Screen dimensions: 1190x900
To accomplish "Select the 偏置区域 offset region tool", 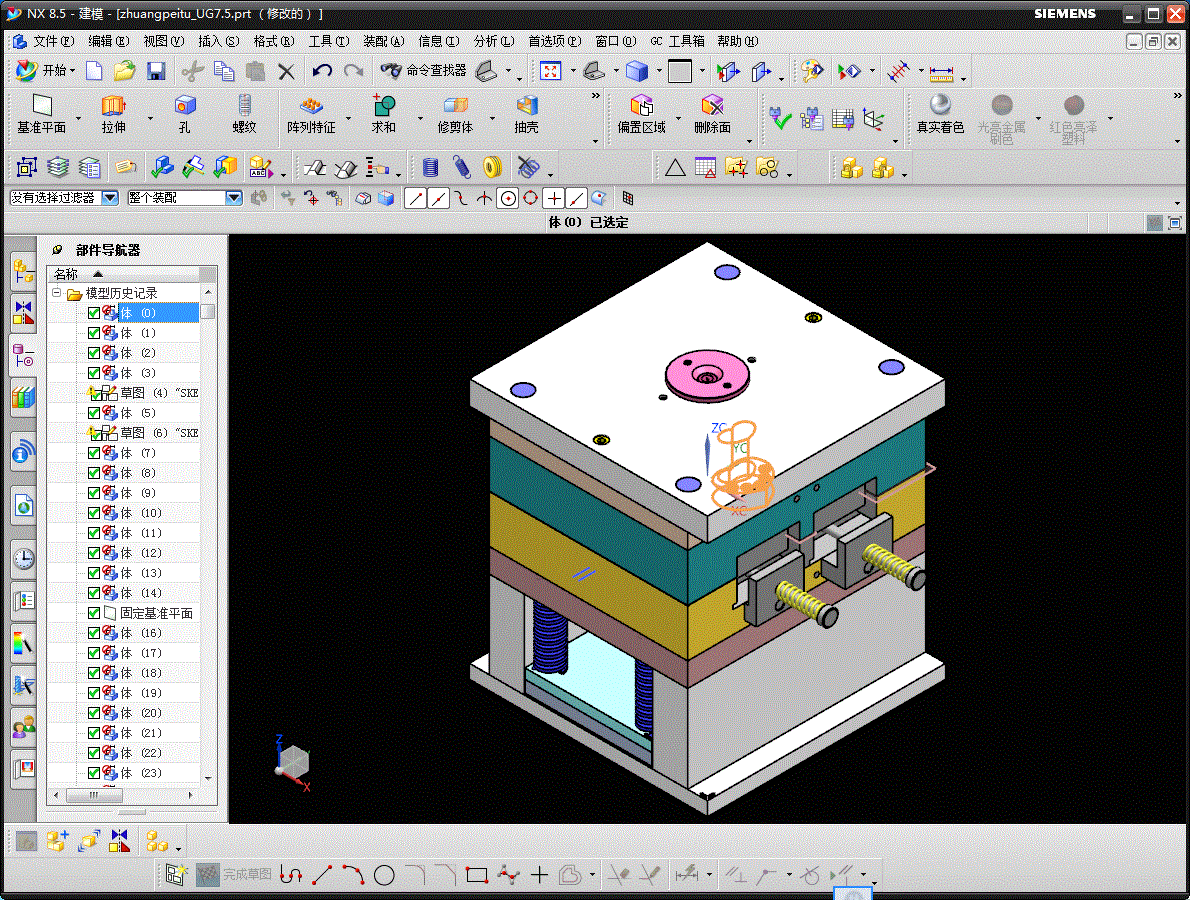I will pyautogui.click(x=641, y=115).
